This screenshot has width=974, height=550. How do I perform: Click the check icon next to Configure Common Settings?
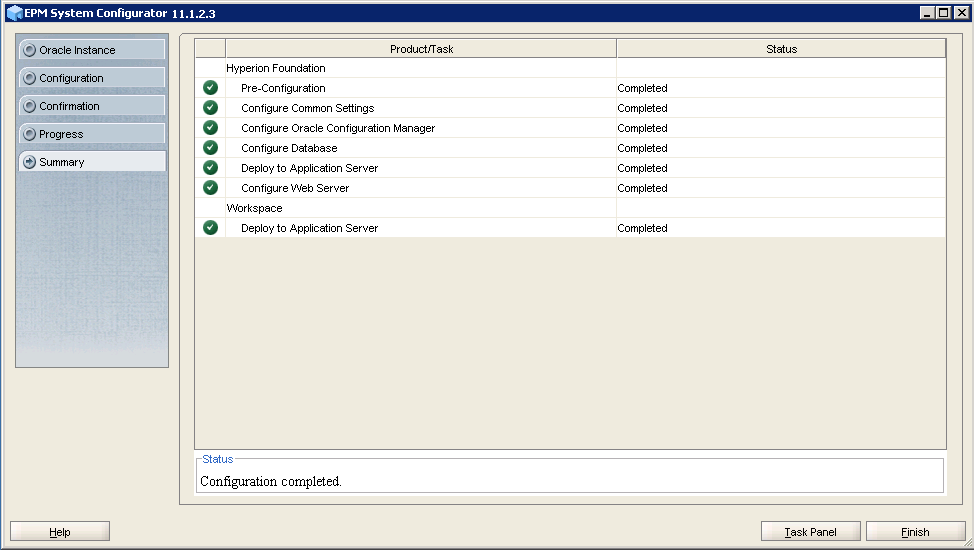(x=210, y=108)
